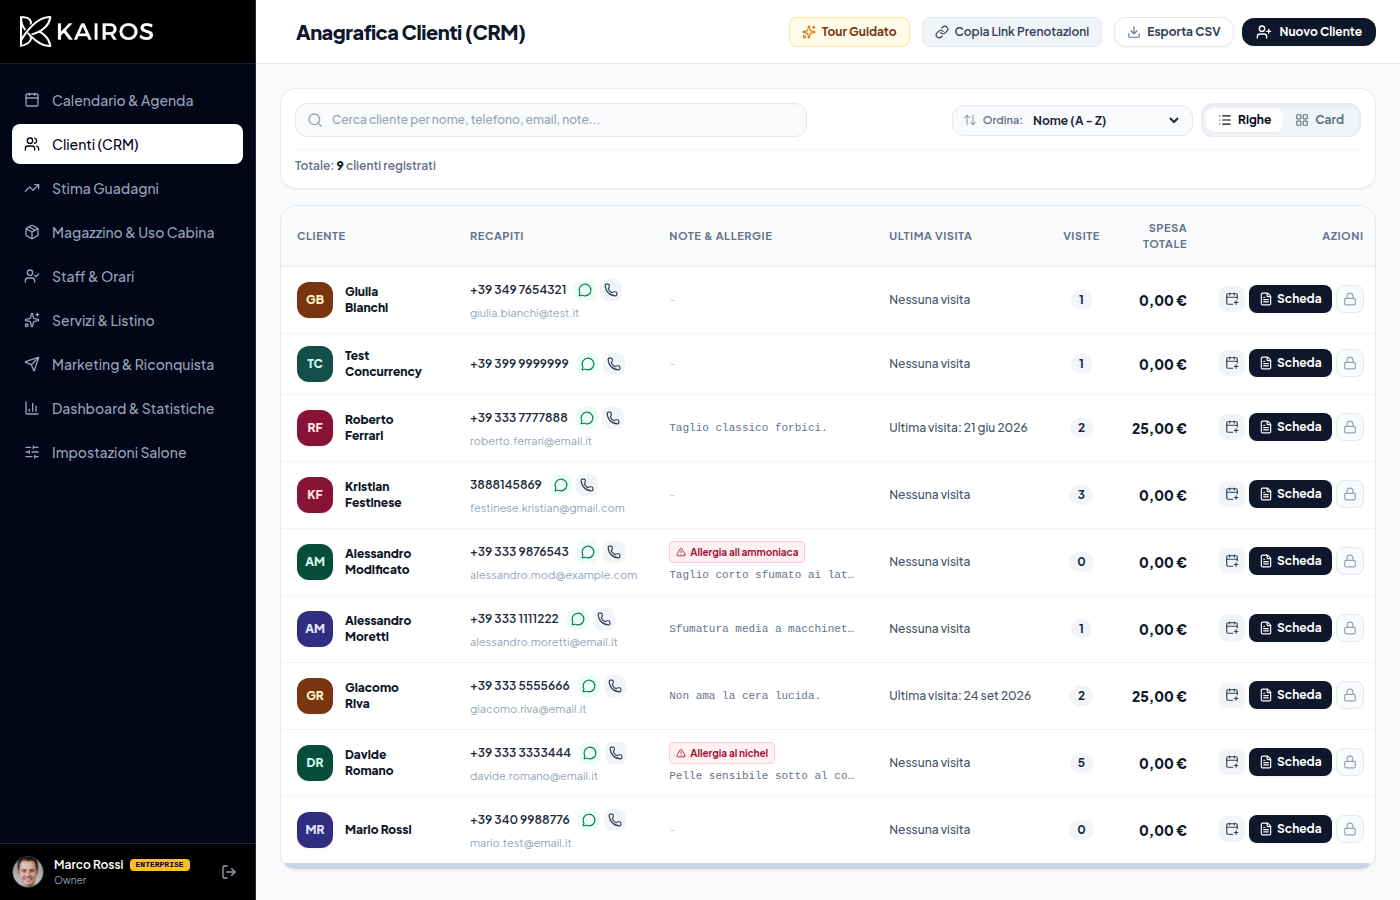This screenshot has width=1400, height=900.
Task: Click email roberto.ferrari@email.it
Action: pyautogui.click(x=531, y=441)
